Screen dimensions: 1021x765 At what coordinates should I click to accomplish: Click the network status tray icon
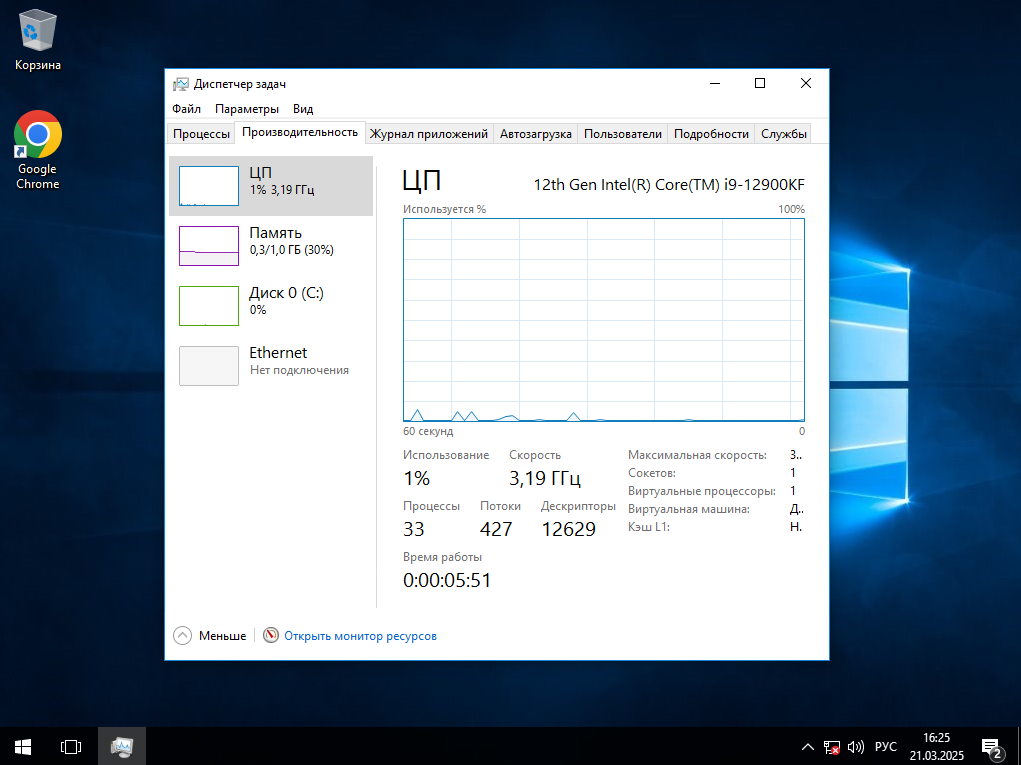coord(831,747)
